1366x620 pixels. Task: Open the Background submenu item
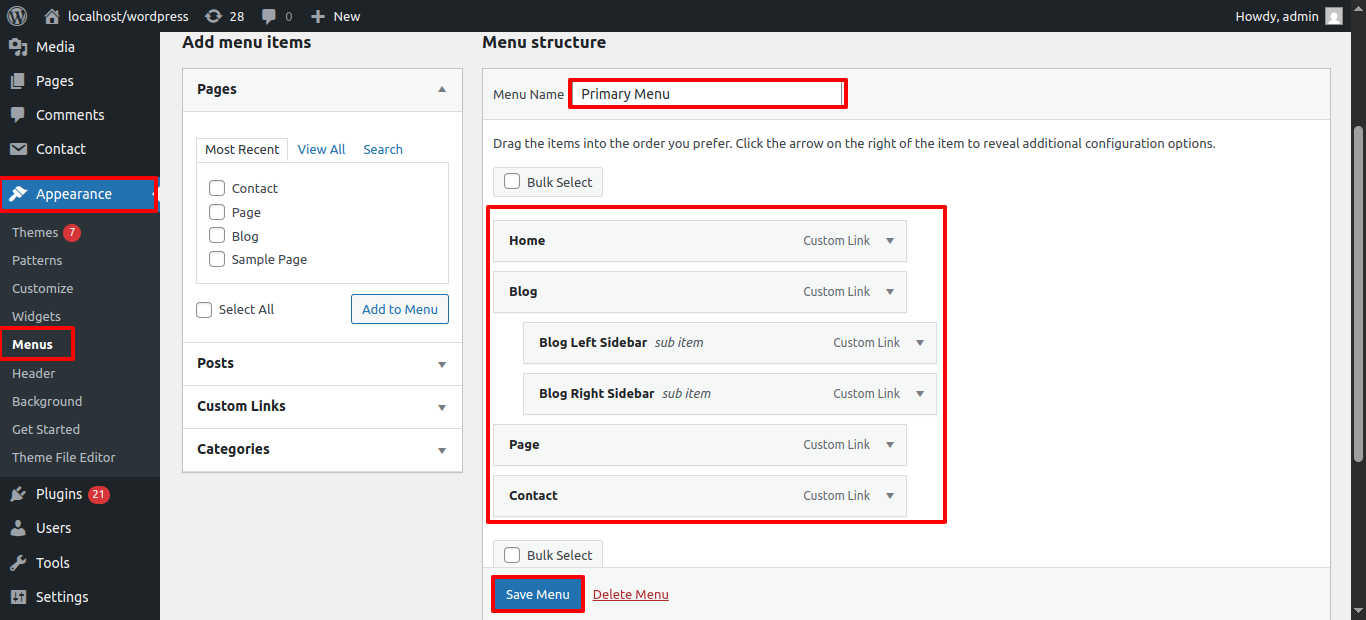(x=47, y=401)
